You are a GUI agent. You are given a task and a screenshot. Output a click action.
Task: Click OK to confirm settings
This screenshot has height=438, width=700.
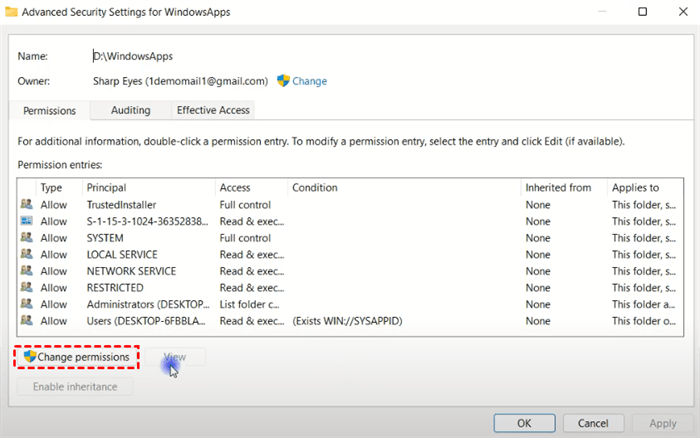tap(524, 423)
